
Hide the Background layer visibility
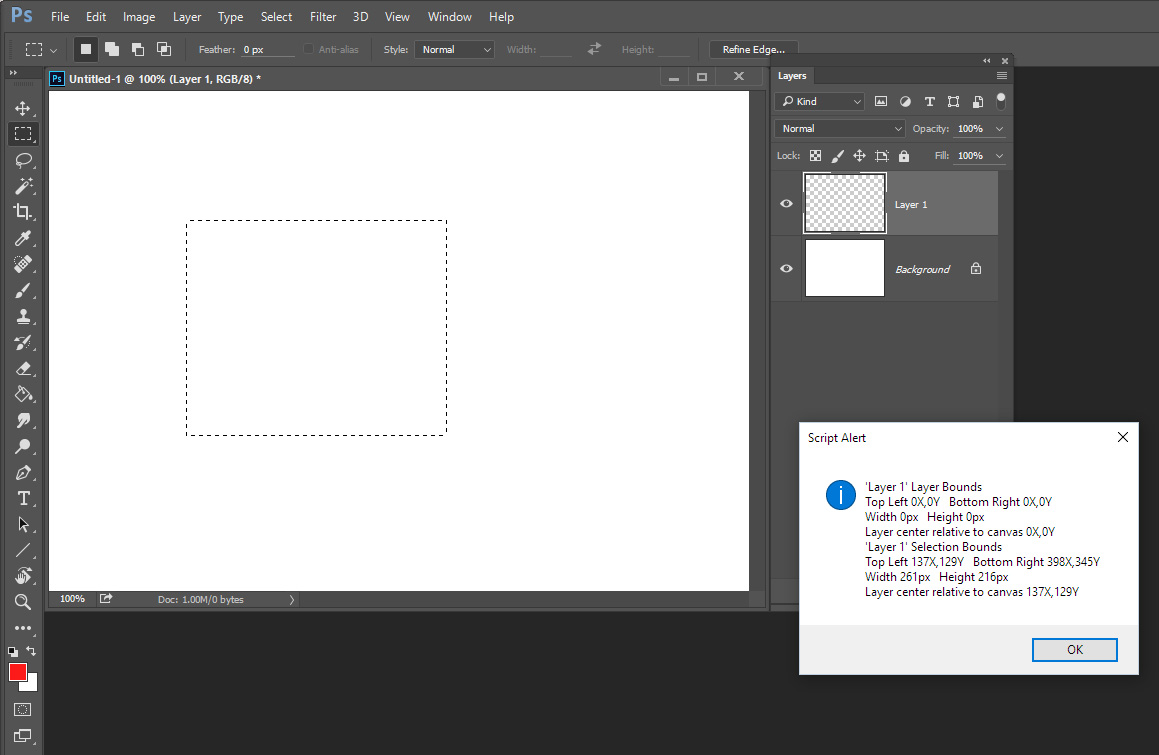pyautogui.click(x=787, y=269)
